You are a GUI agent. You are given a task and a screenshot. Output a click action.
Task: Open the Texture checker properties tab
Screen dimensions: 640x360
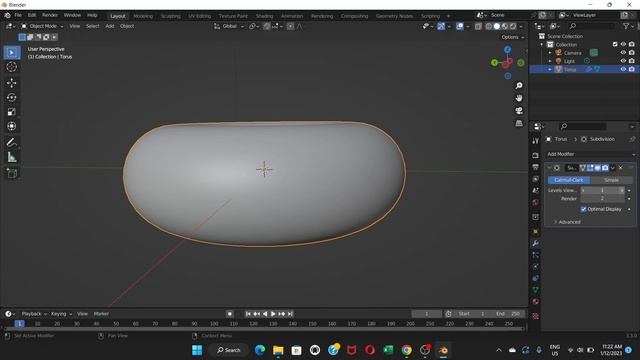(x=536, y=316)
